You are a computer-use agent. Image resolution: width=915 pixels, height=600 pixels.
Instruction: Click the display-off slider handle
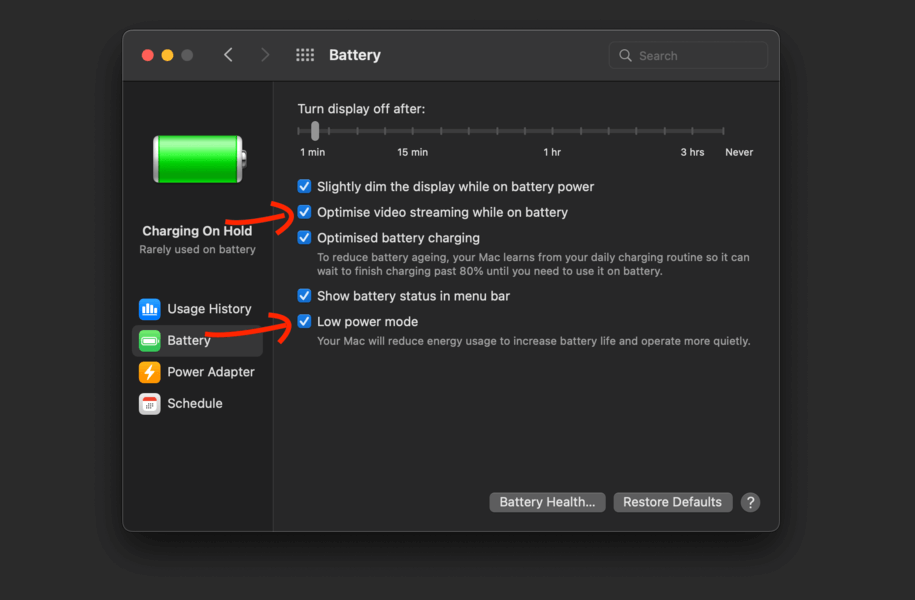(x=315, y=131)
